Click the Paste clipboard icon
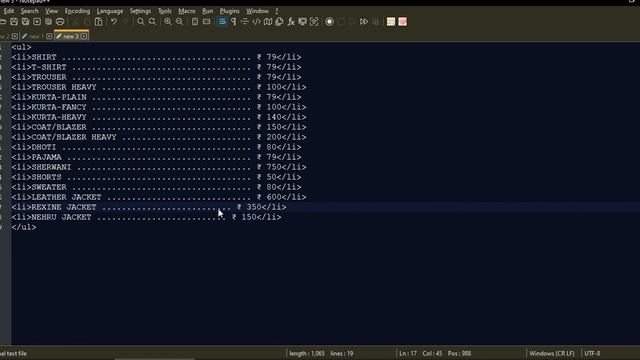 (x=98, y=22)
